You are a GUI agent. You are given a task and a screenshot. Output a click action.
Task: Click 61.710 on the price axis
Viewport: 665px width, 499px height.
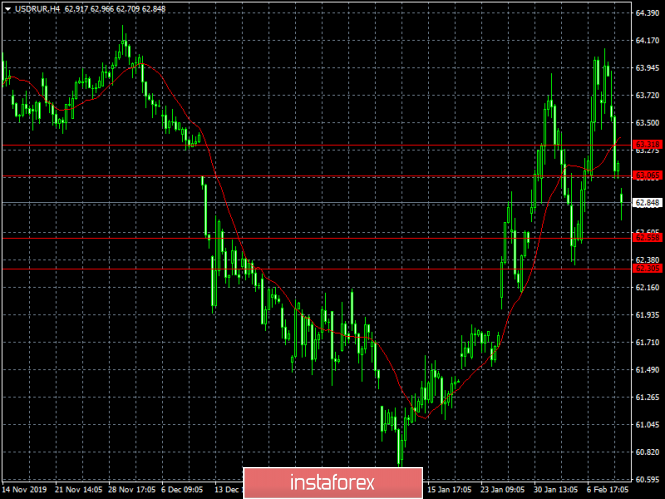click(648, 342)
